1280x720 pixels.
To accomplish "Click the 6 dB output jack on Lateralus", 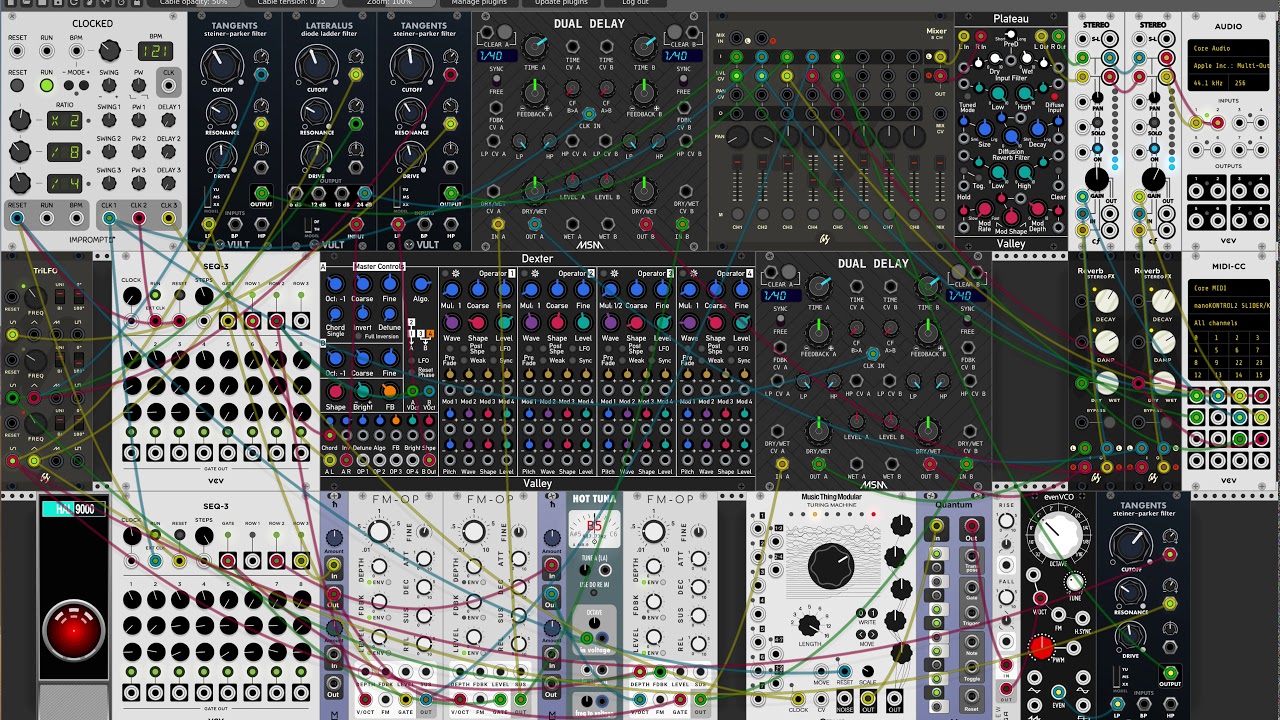I will (x=295, y=194).
